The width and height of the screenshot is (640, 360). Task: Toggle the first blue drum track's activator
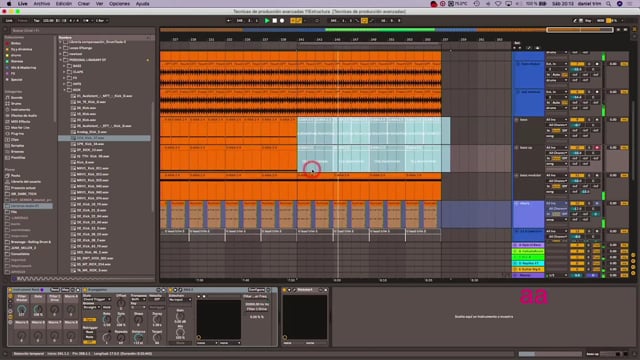tap(577, 64)
